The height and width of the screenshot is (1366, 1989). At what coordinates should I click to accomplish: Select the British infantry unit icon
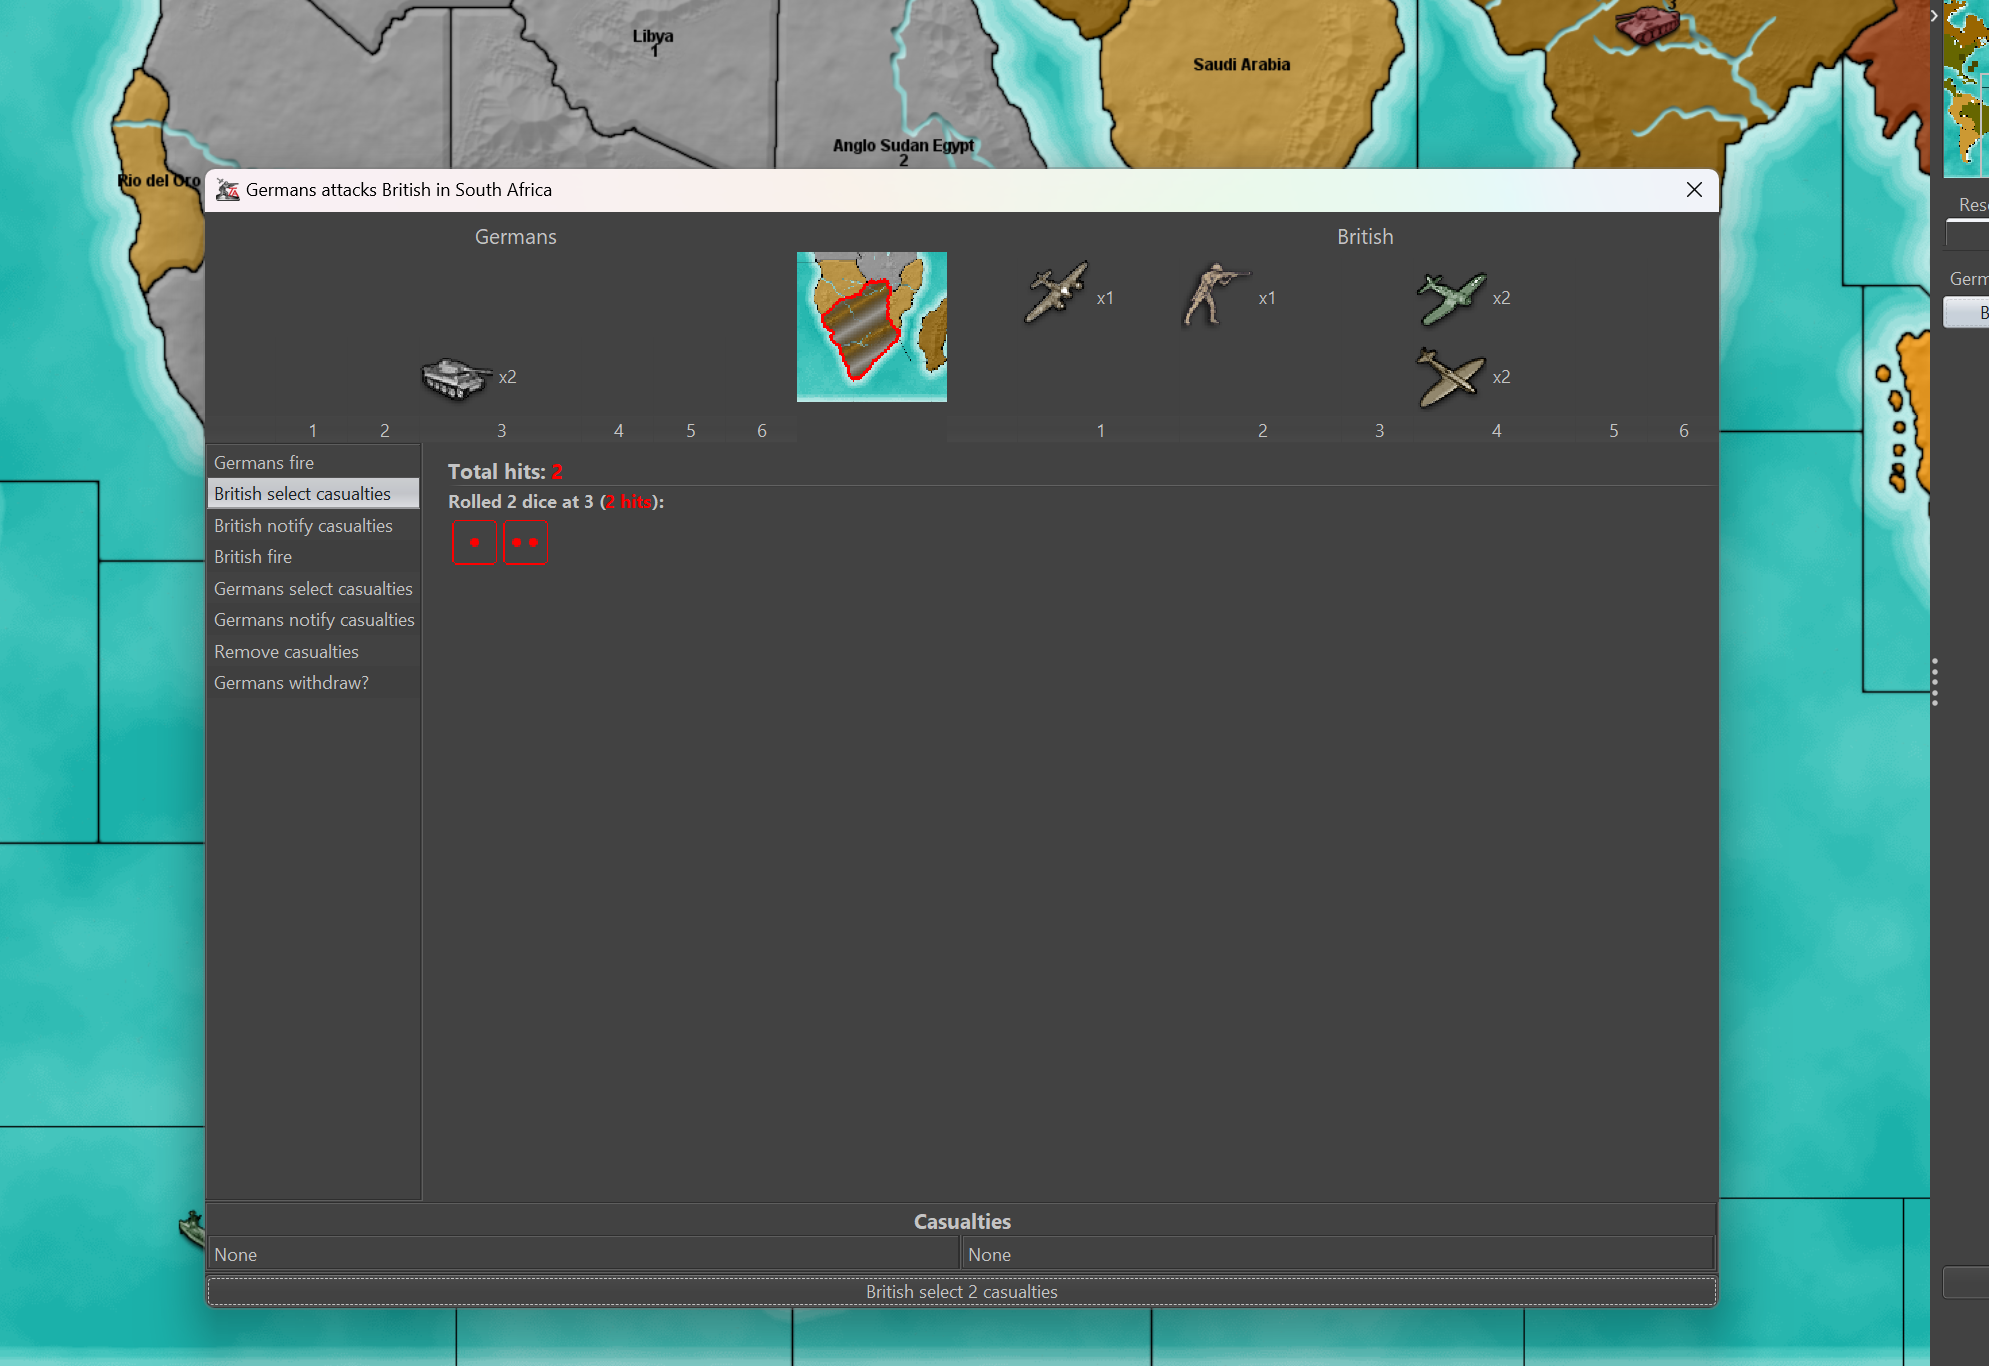tap(1214, 294)
